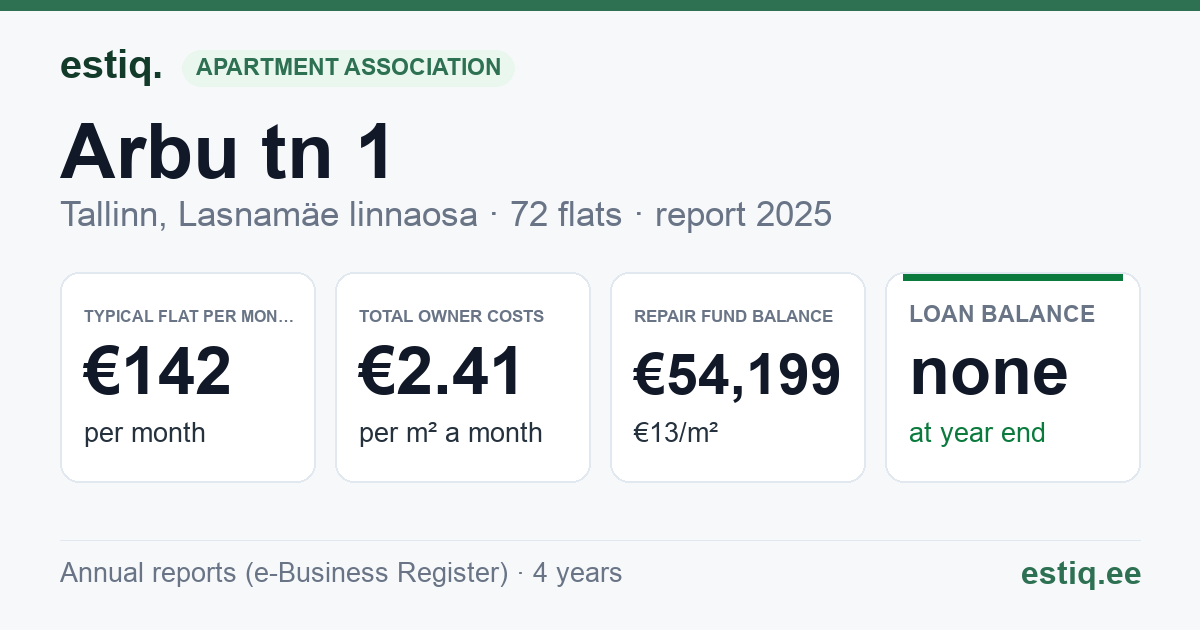
Task: Click the 'at year end' text
Action: click(977, 433)
